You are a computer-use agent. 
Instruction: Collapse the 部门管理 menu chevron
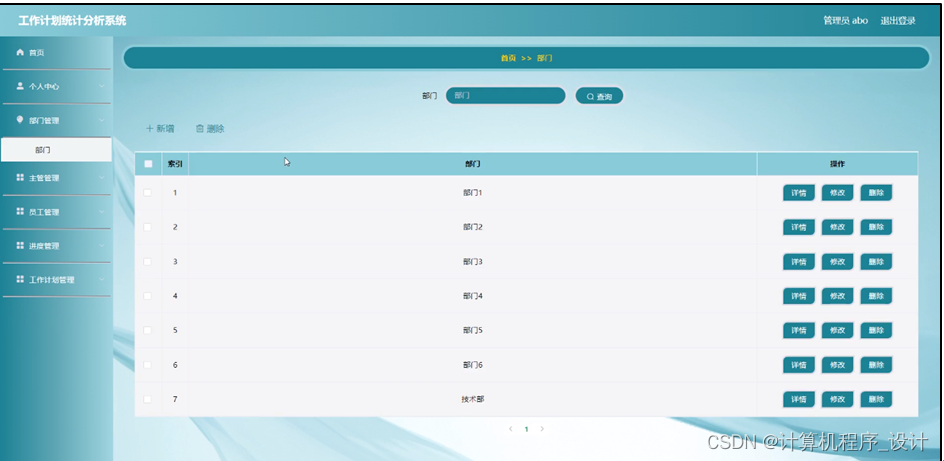(102, 120)
